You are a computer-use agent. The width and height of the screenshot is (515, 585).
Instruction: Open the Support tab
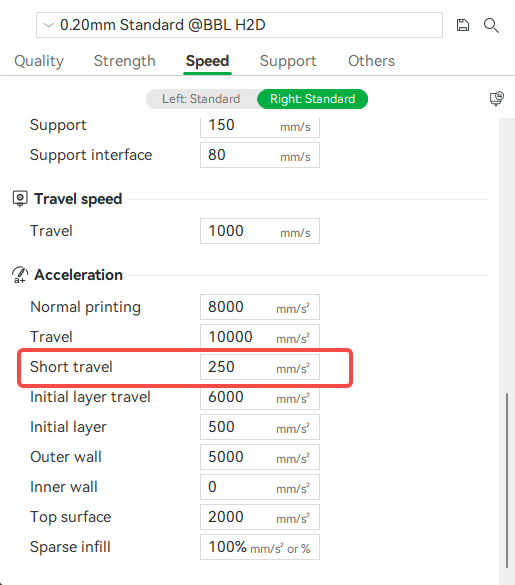coord(288,61)
